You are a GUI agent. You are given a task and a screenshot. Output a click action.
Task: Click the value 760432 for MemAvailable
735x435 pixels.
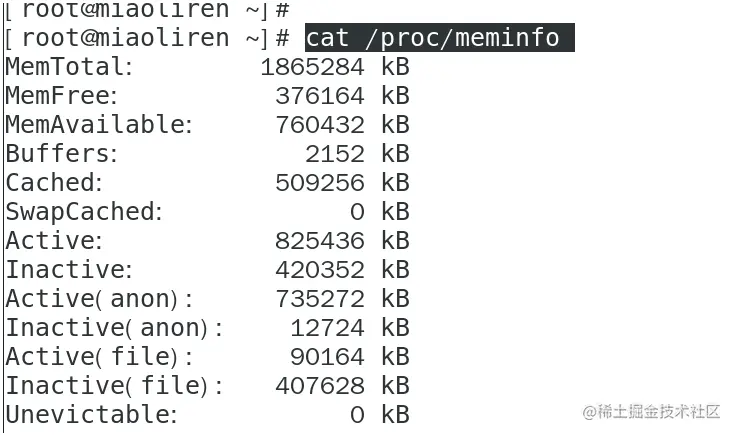pyautogui.click(x=319, y=125)
